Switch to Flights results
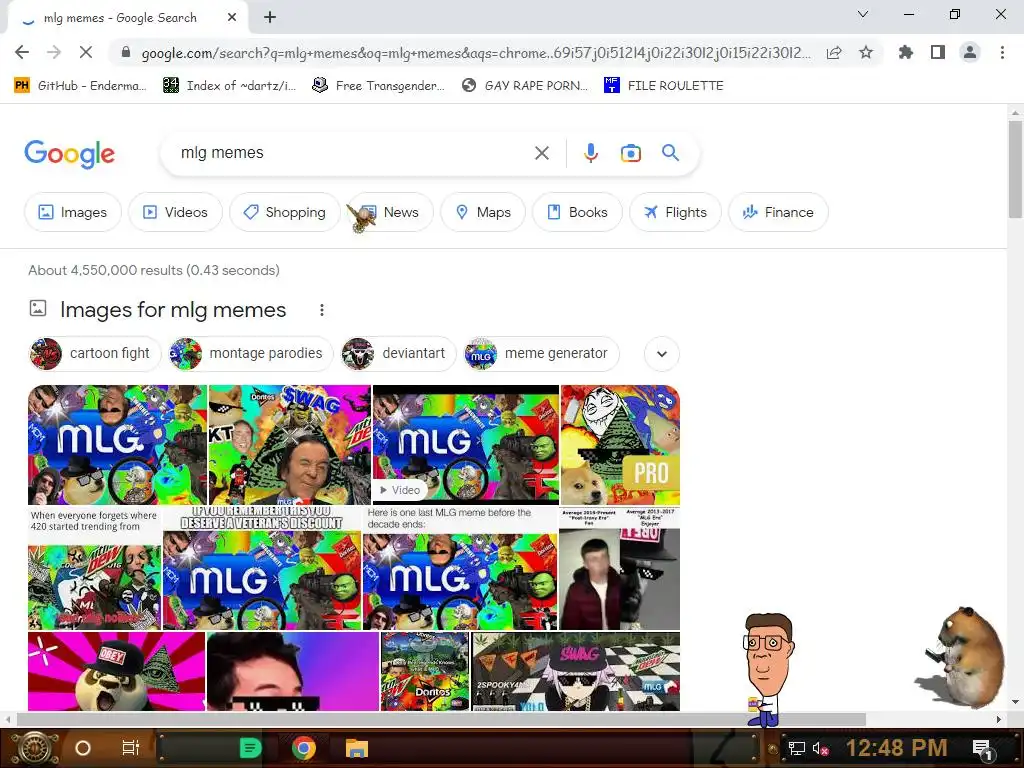This screenshot has width=1024, height=768. 675,212
